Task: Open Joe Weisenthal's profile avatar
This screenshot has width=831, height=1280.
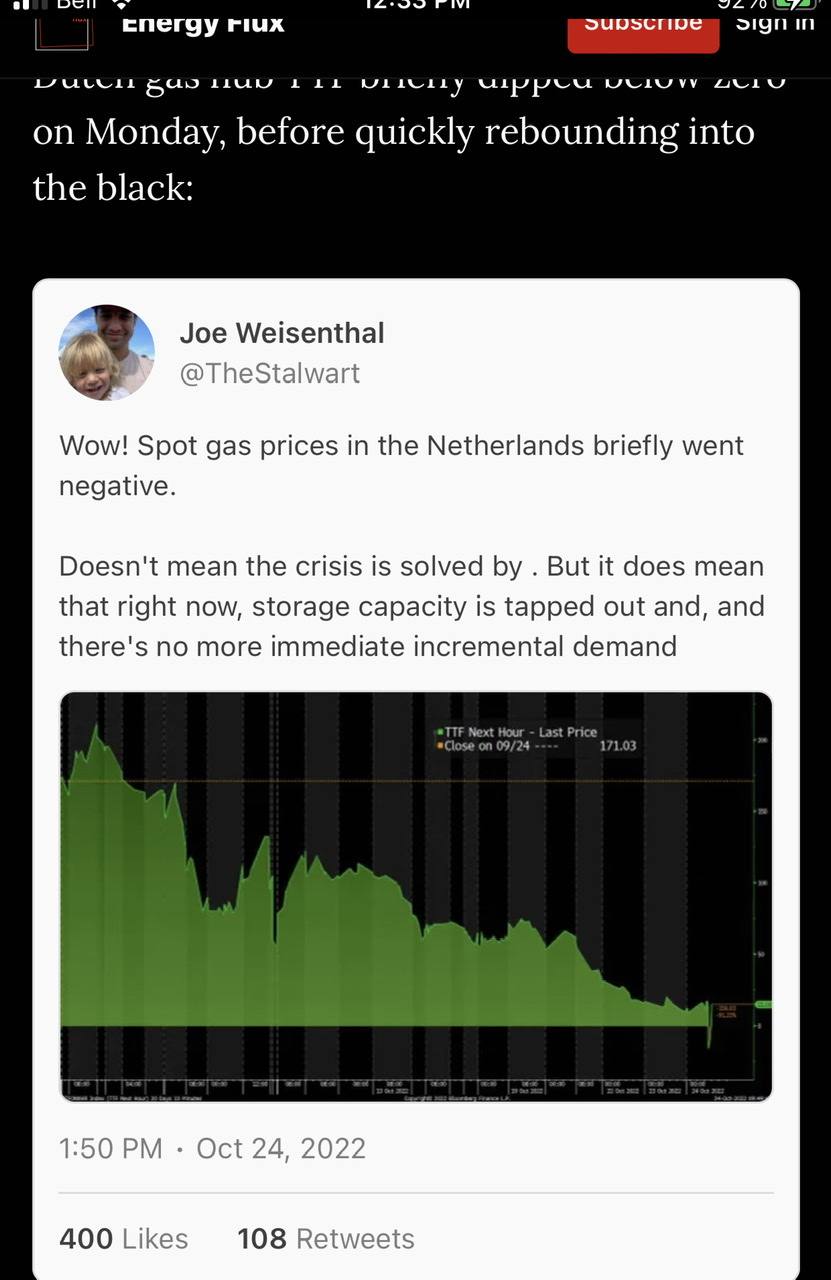Action: click(x=107, y=353)
